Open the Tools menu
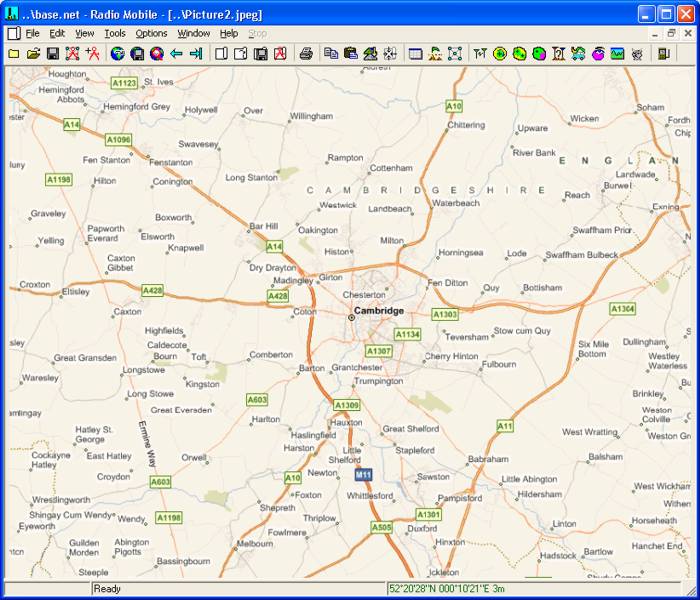 click(x=115, y=33)
